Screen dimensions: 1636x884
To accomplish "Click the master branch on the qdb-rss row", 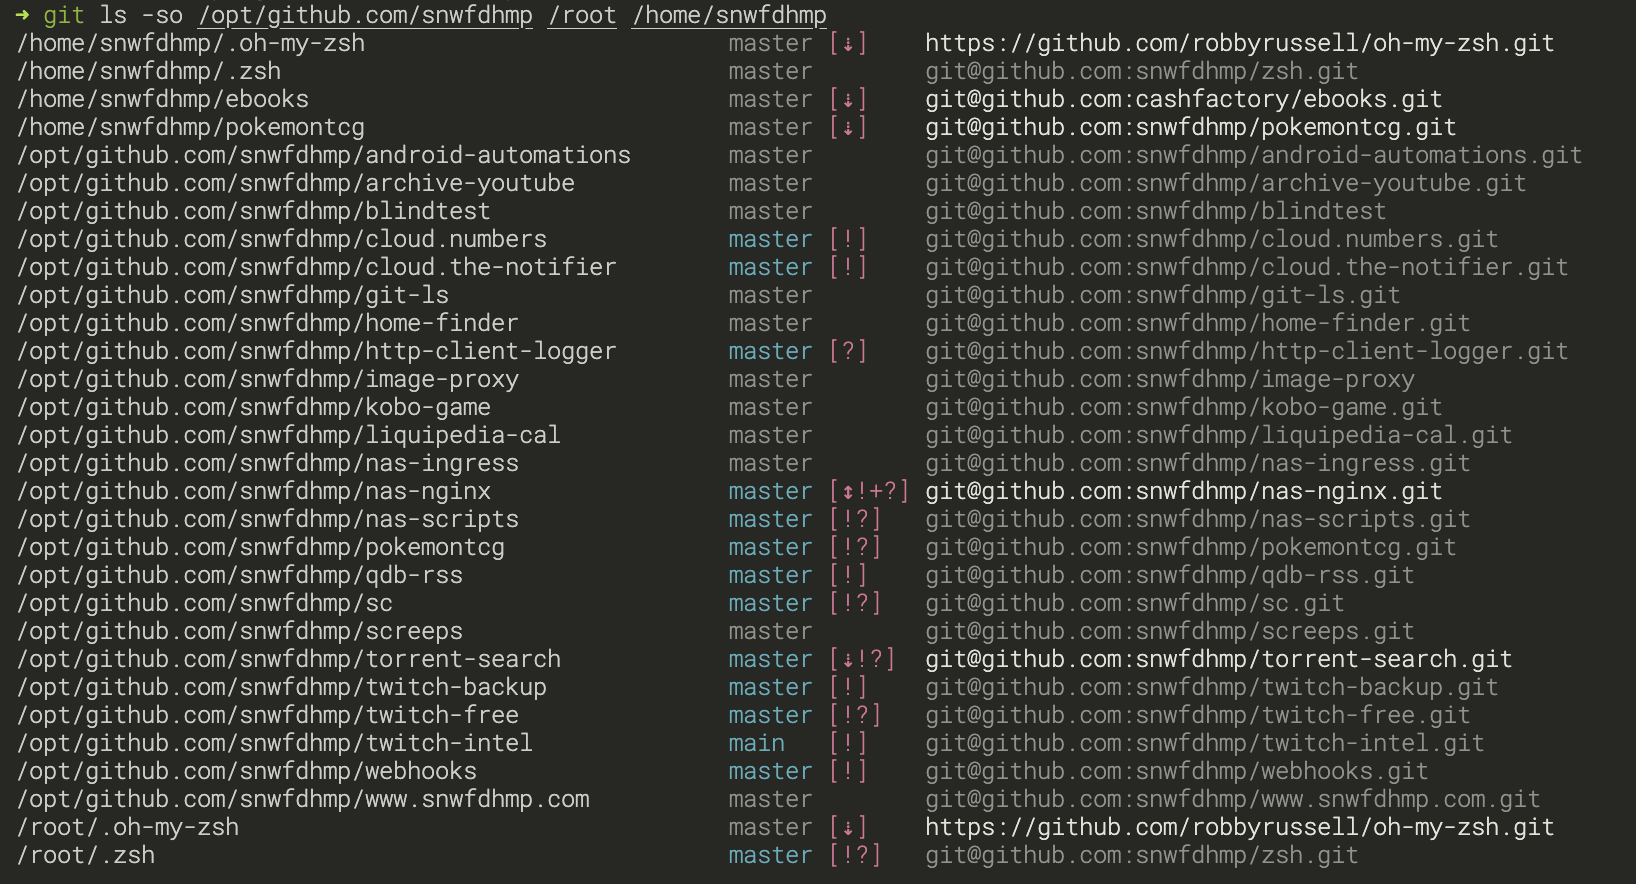I will pos(771,576).
